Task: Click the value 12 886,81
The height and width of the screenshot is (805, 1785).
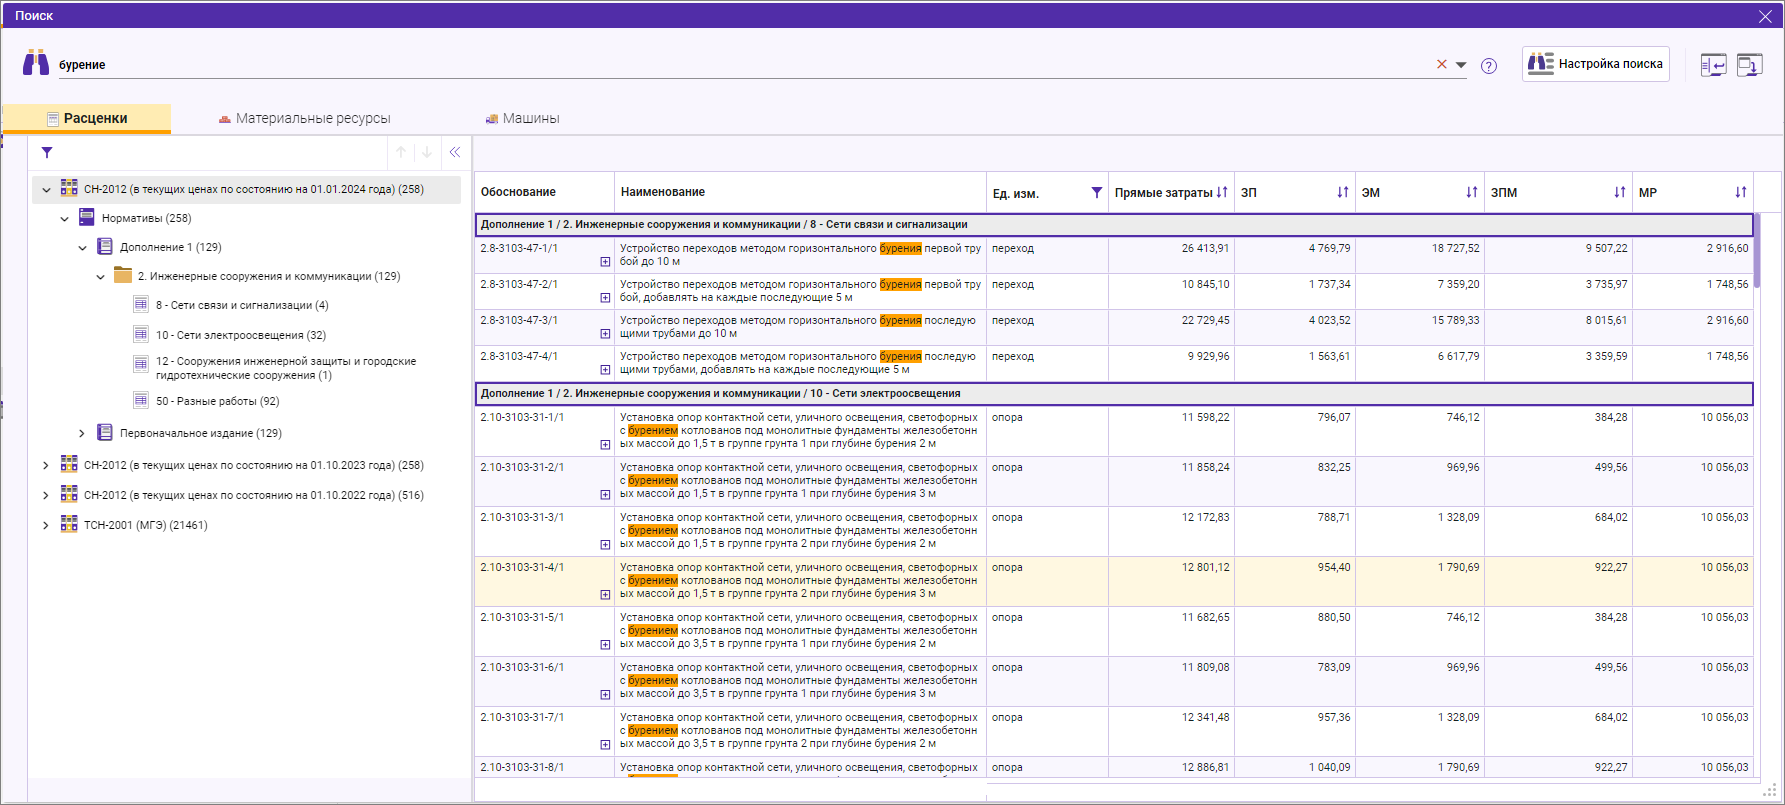Action: (x=1205, y=767)
